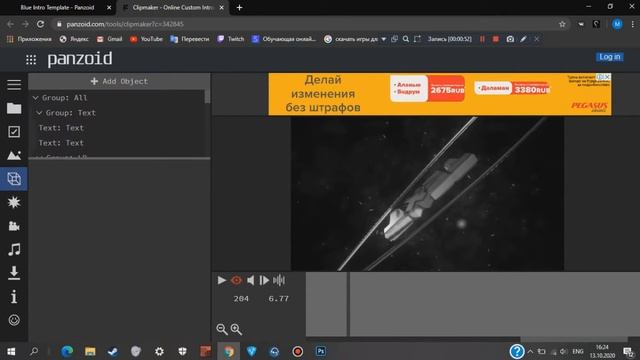Click the panzoid logo
The image size is (640, 360).
(x=80, y=60)
